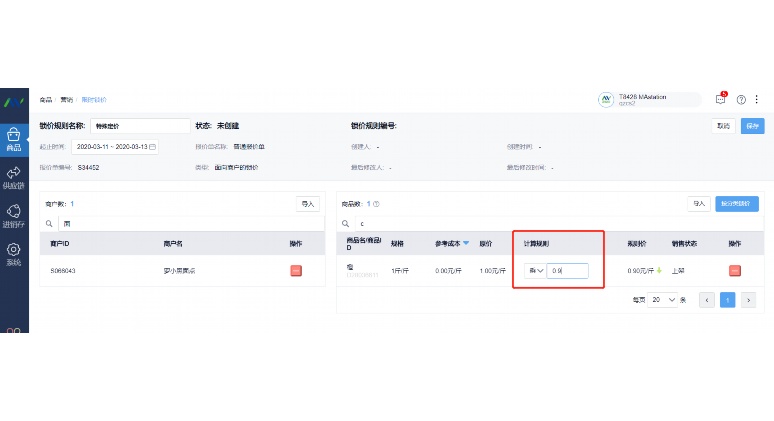Click the blue batch pricing button
This screenshot has width=774, height=421.
click(736, 203)
